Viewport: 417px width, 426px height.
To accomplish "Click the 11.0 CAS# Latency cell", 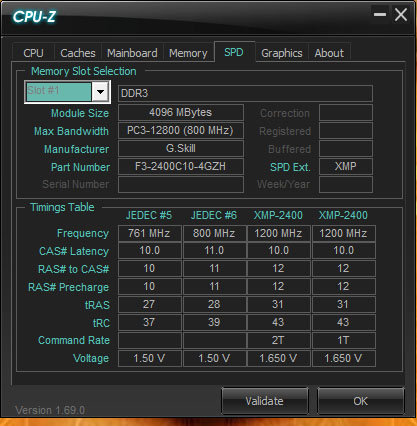I will point(214,251).
